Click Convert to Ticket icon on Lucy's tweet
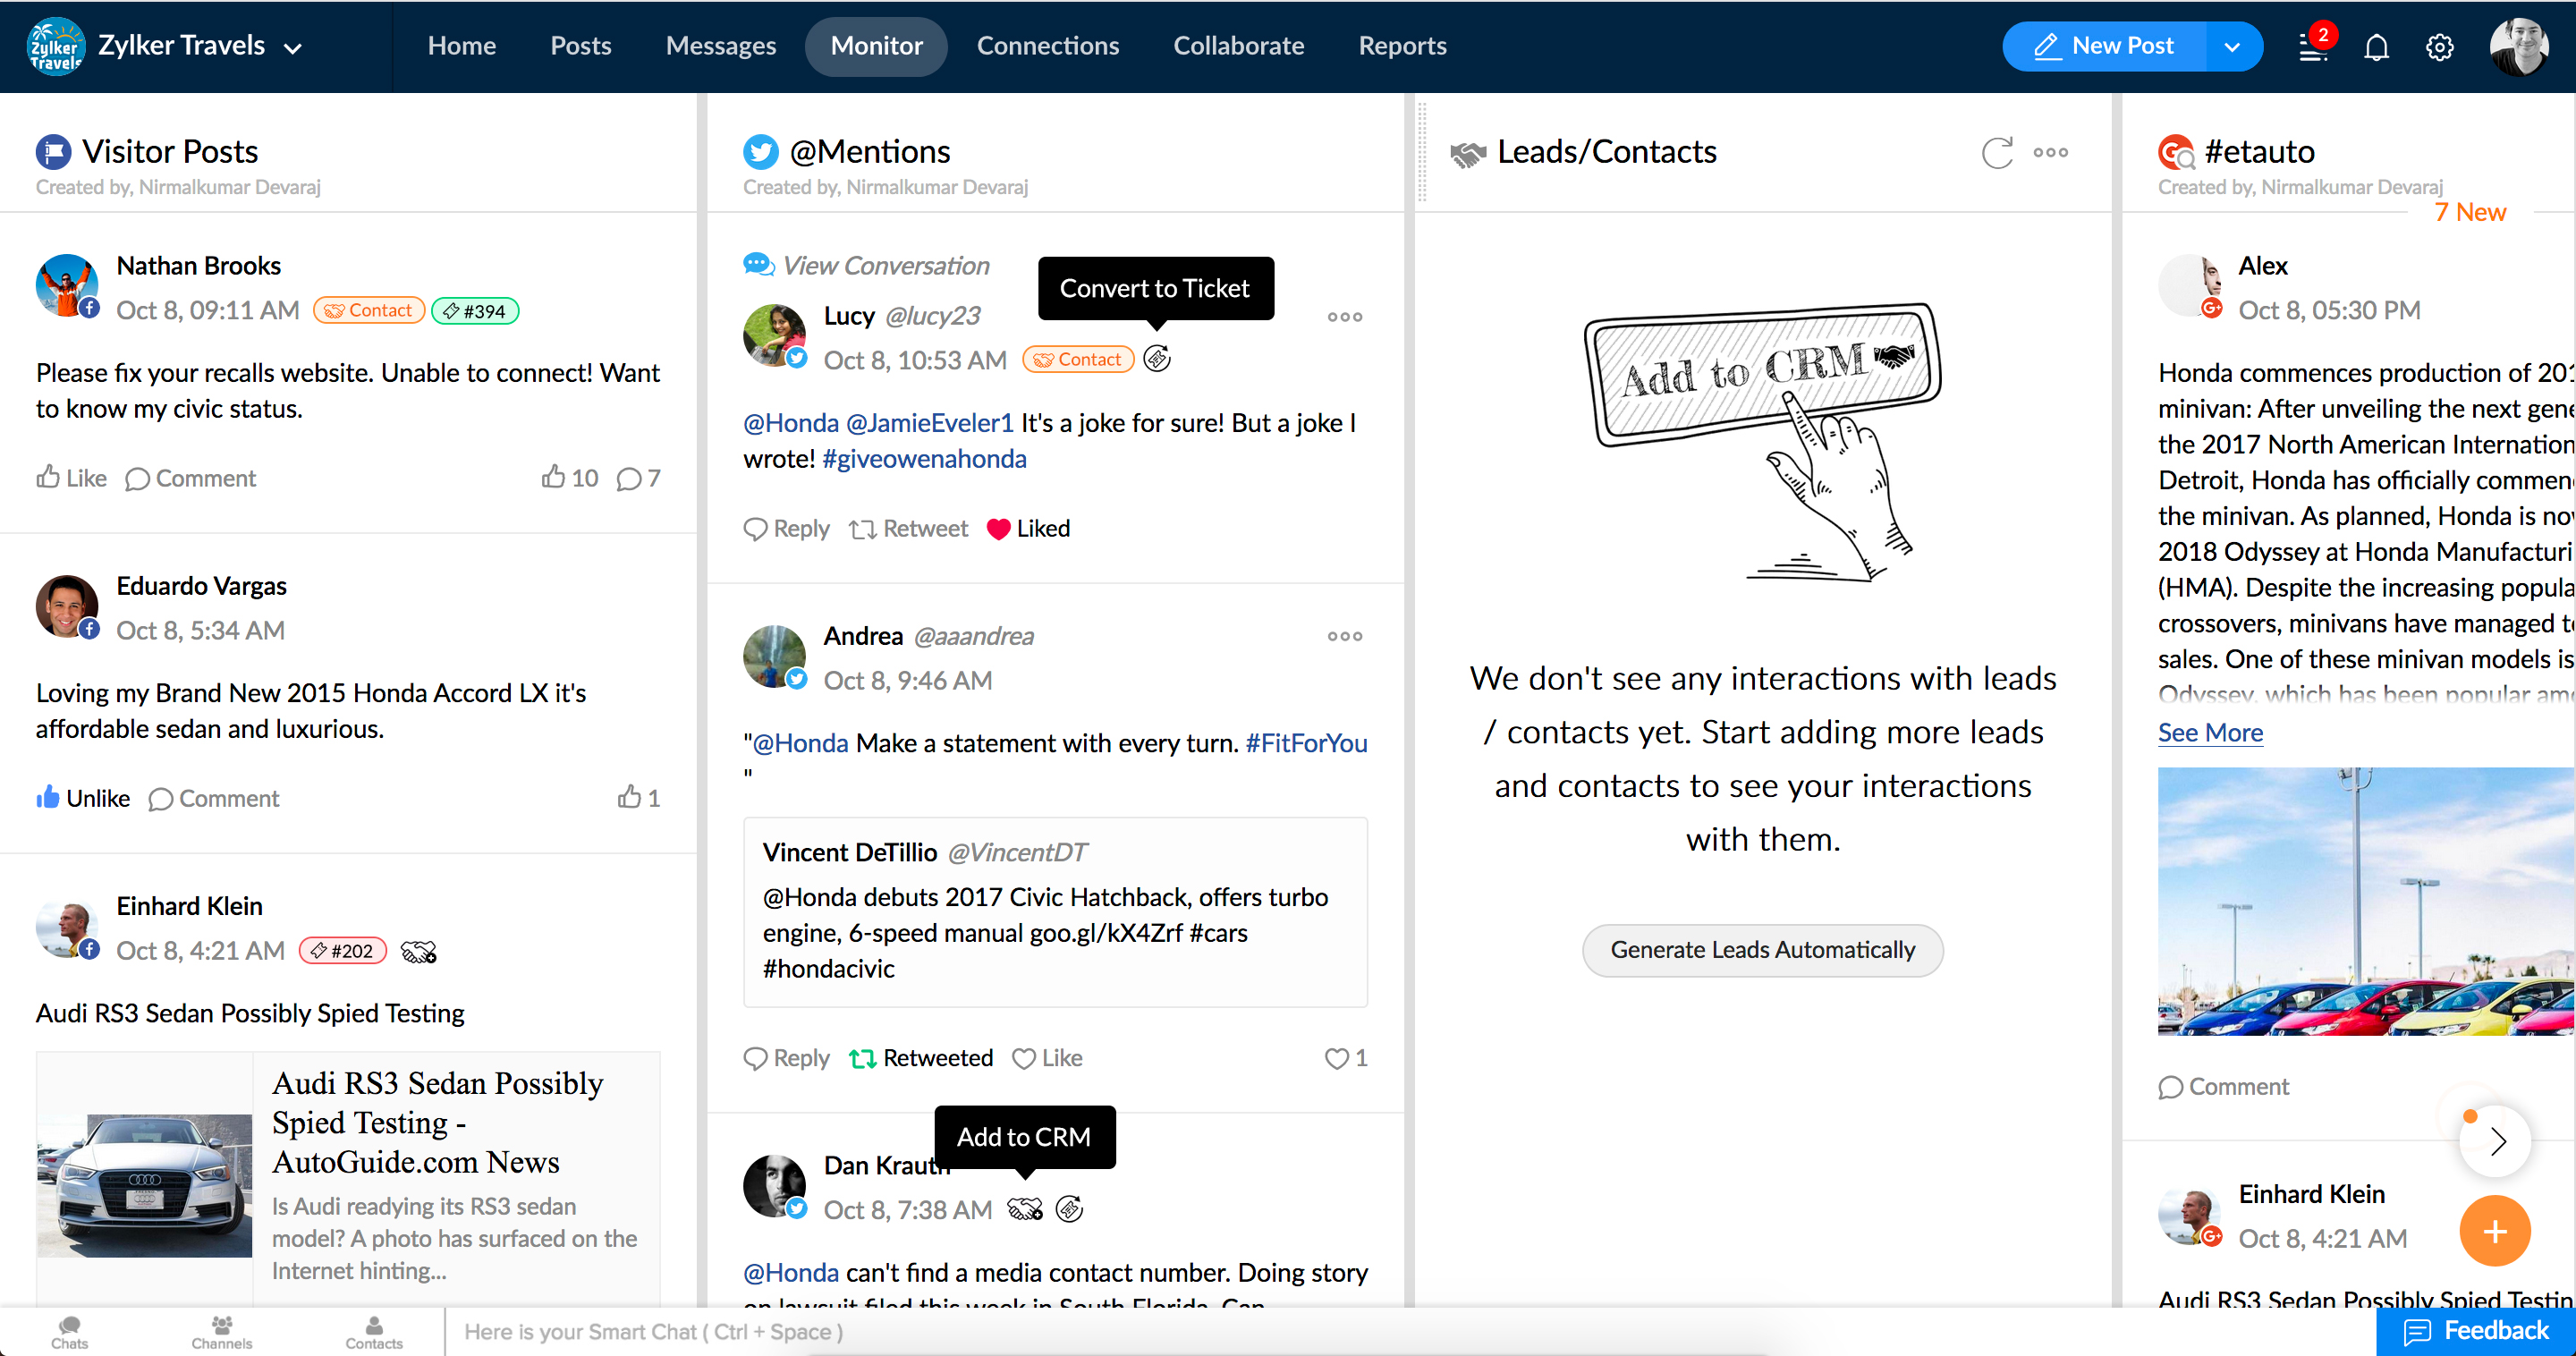 (1157, 359)
